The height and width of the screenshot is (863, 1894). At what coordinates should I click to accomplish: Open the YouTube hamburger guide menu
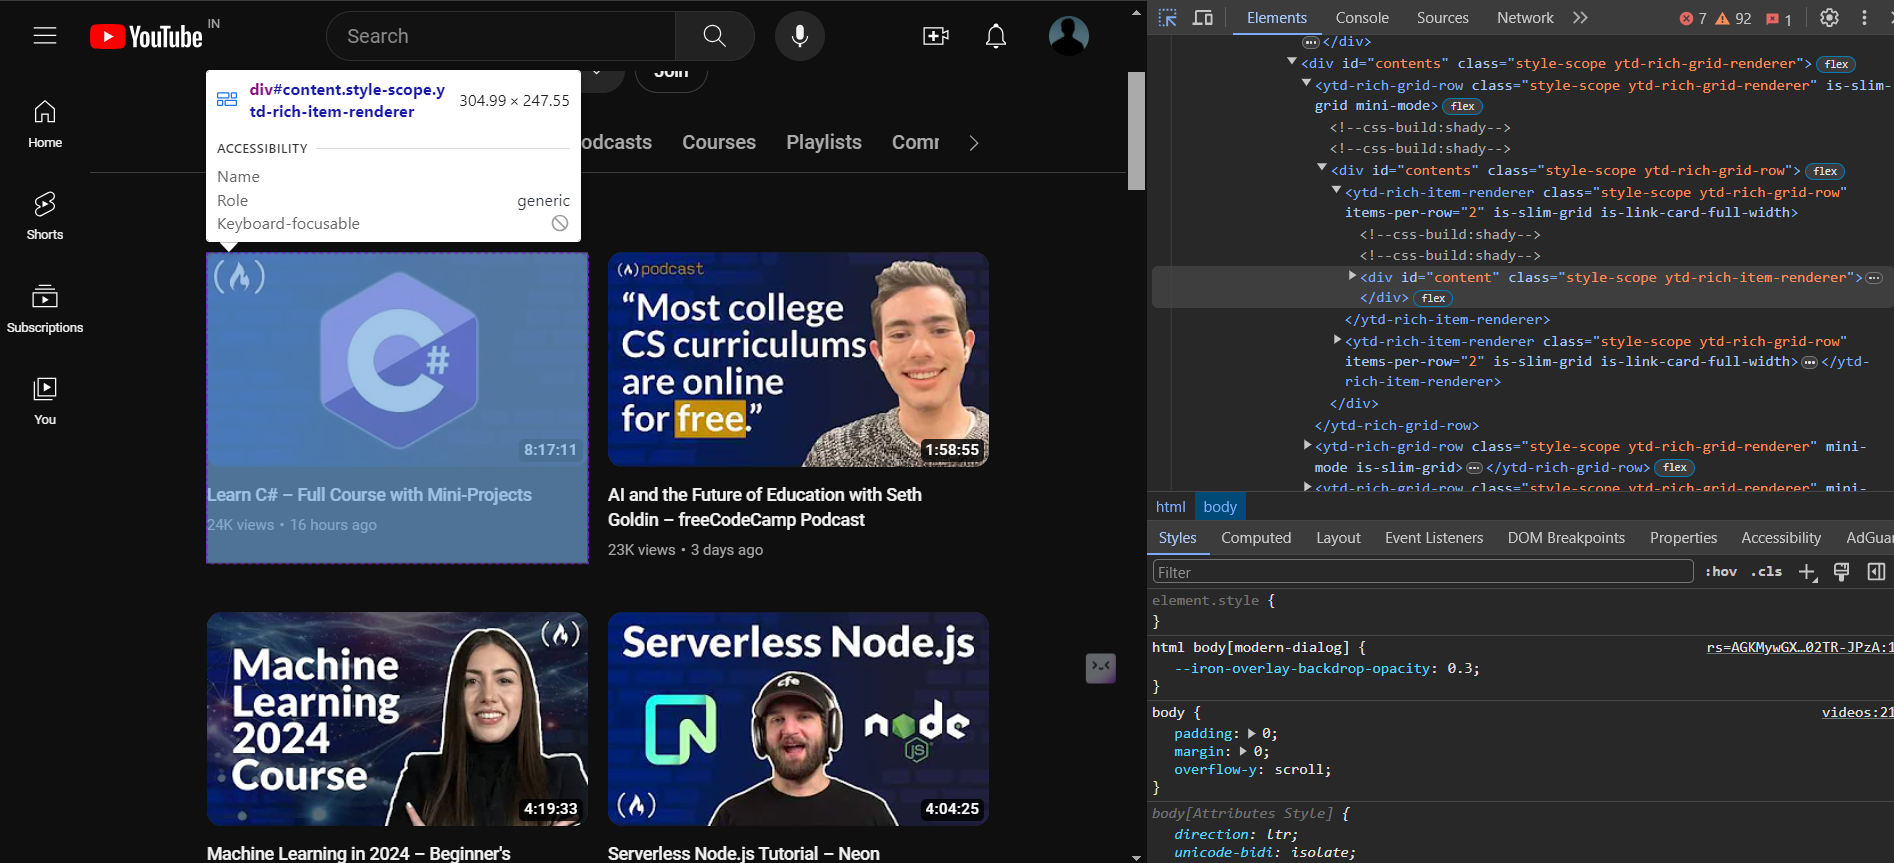[45, 36]
